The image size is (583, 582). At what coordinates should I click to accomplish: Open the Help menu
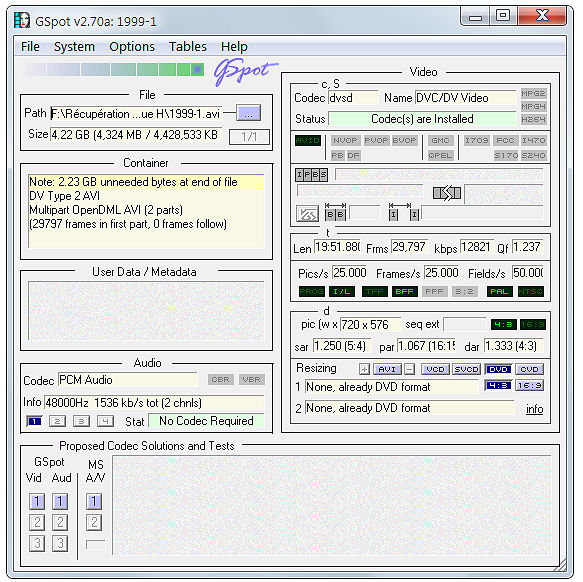click(x=234, y=47)
